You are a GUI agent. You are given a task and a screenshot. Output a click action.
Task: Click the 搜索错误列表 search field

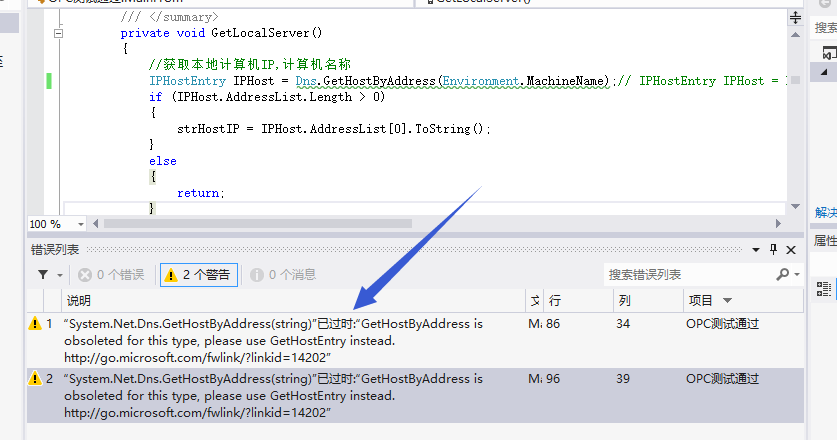pos(685,274)
